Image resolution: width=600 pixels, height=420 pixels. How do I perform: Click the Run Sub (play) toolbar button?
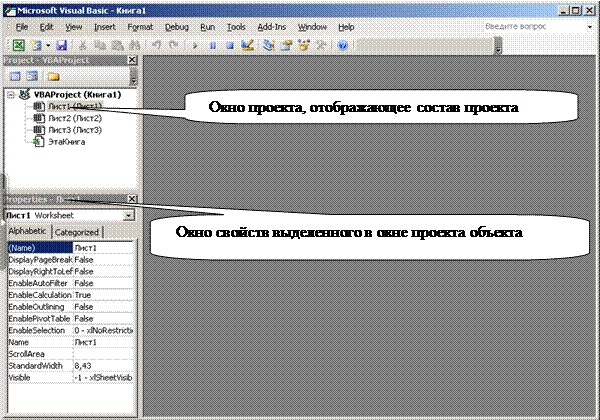(x=193, y=46)
